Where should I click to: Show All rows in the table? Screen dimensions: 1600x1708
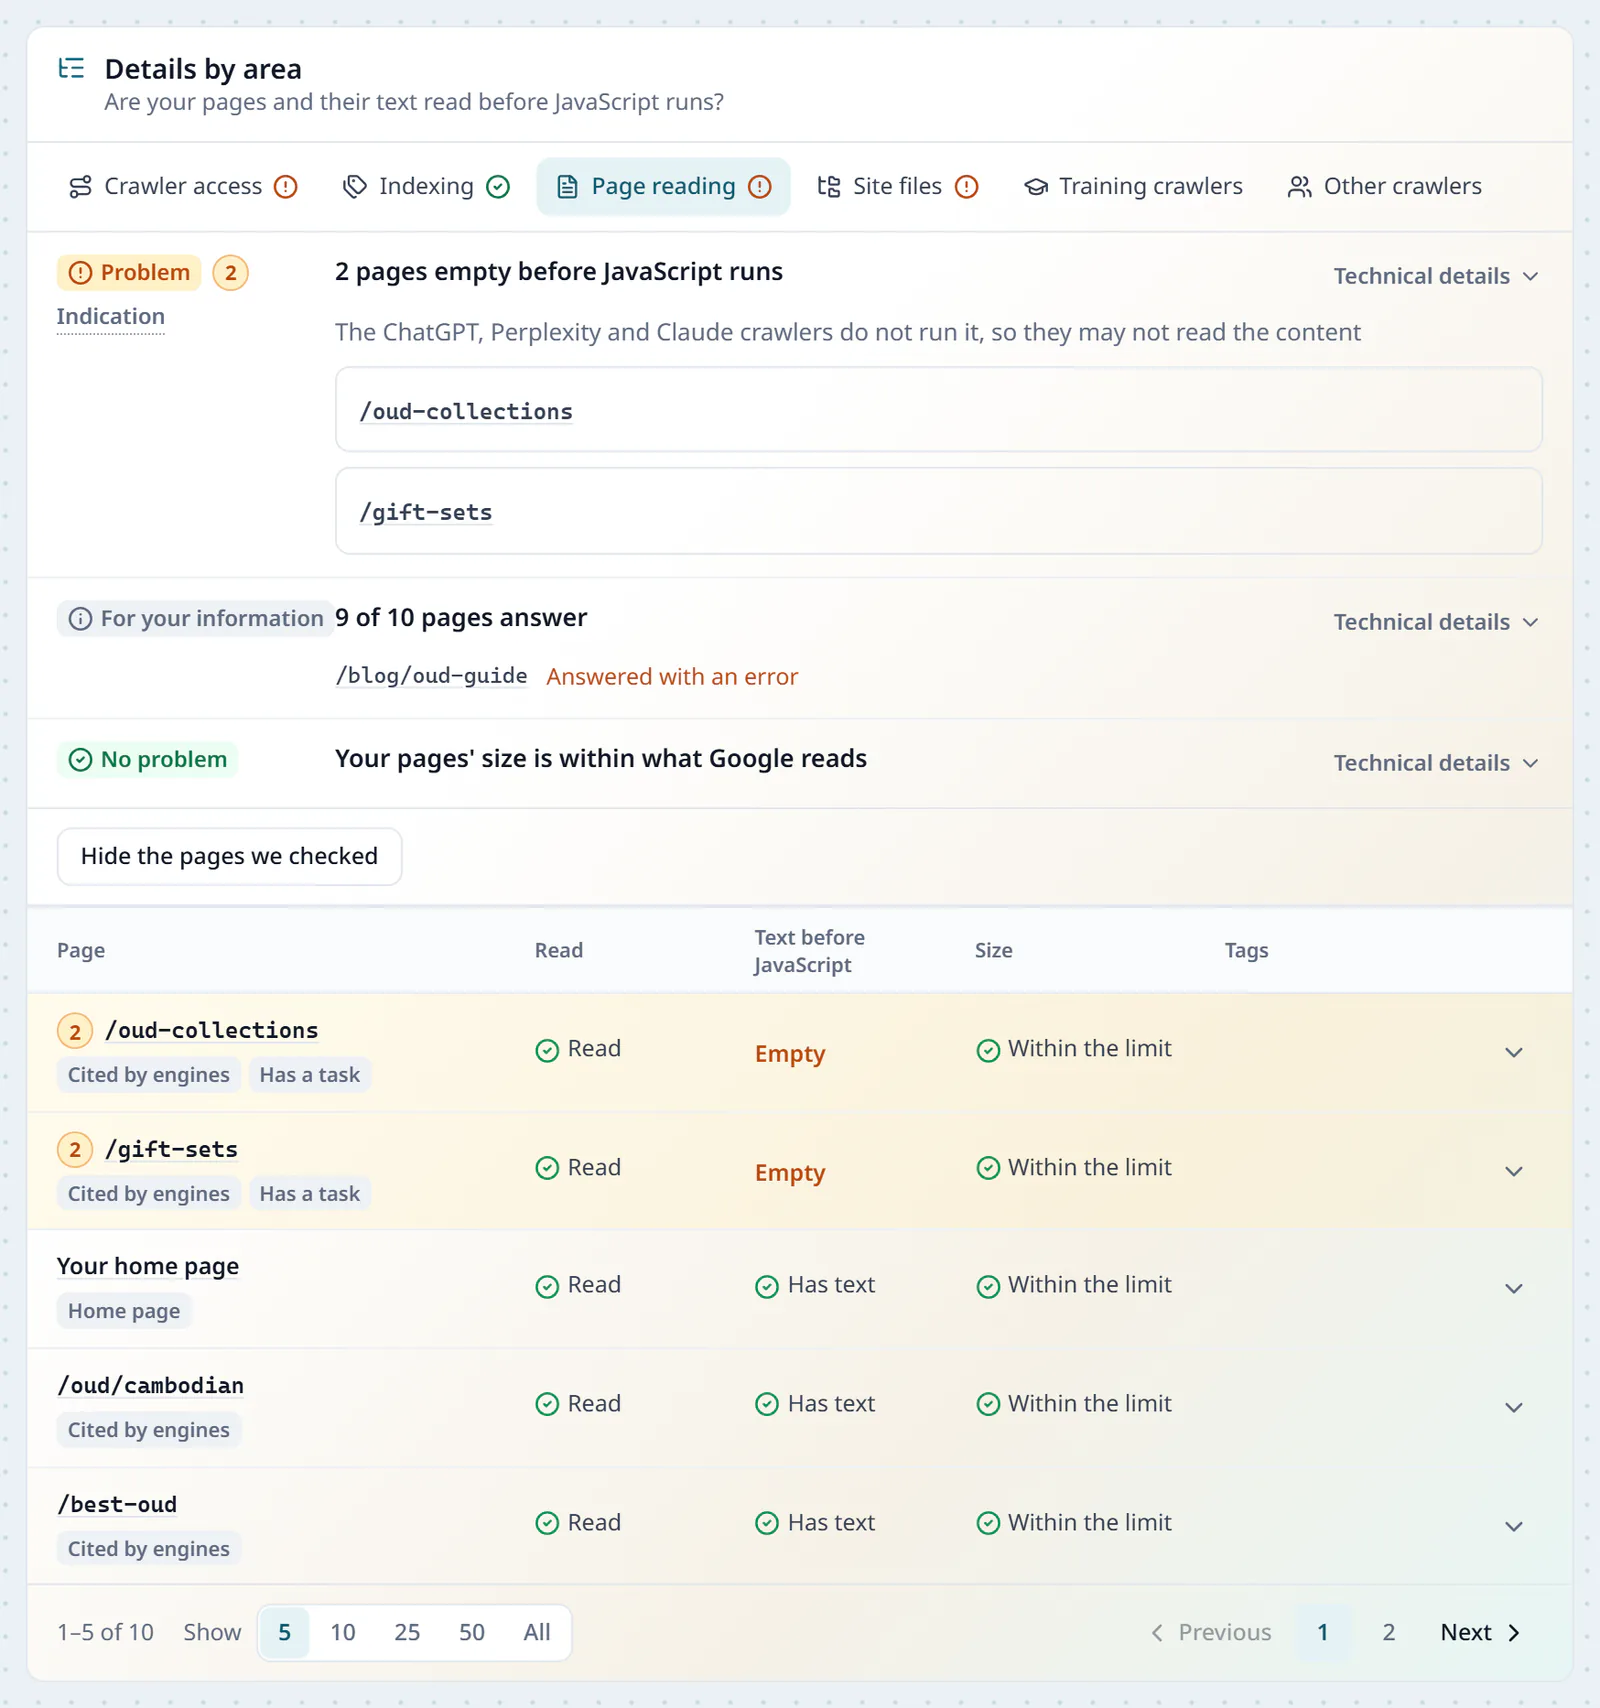tap(537, 1633)
